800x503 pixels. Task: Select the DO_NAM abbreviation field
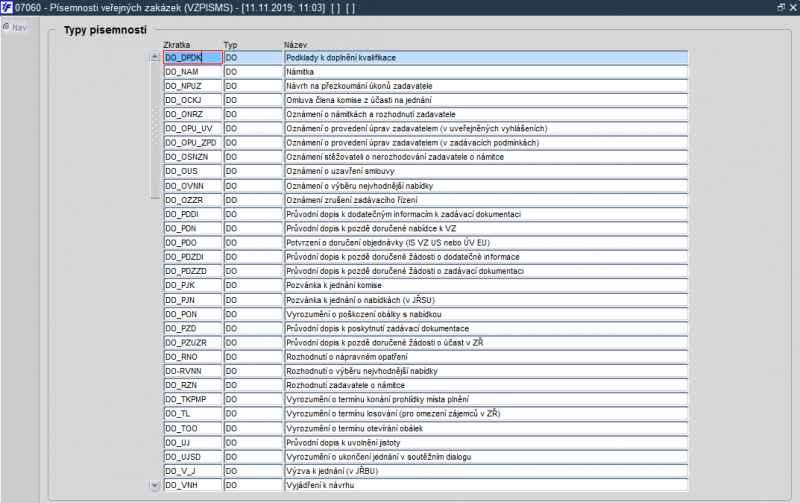(193, 72)
